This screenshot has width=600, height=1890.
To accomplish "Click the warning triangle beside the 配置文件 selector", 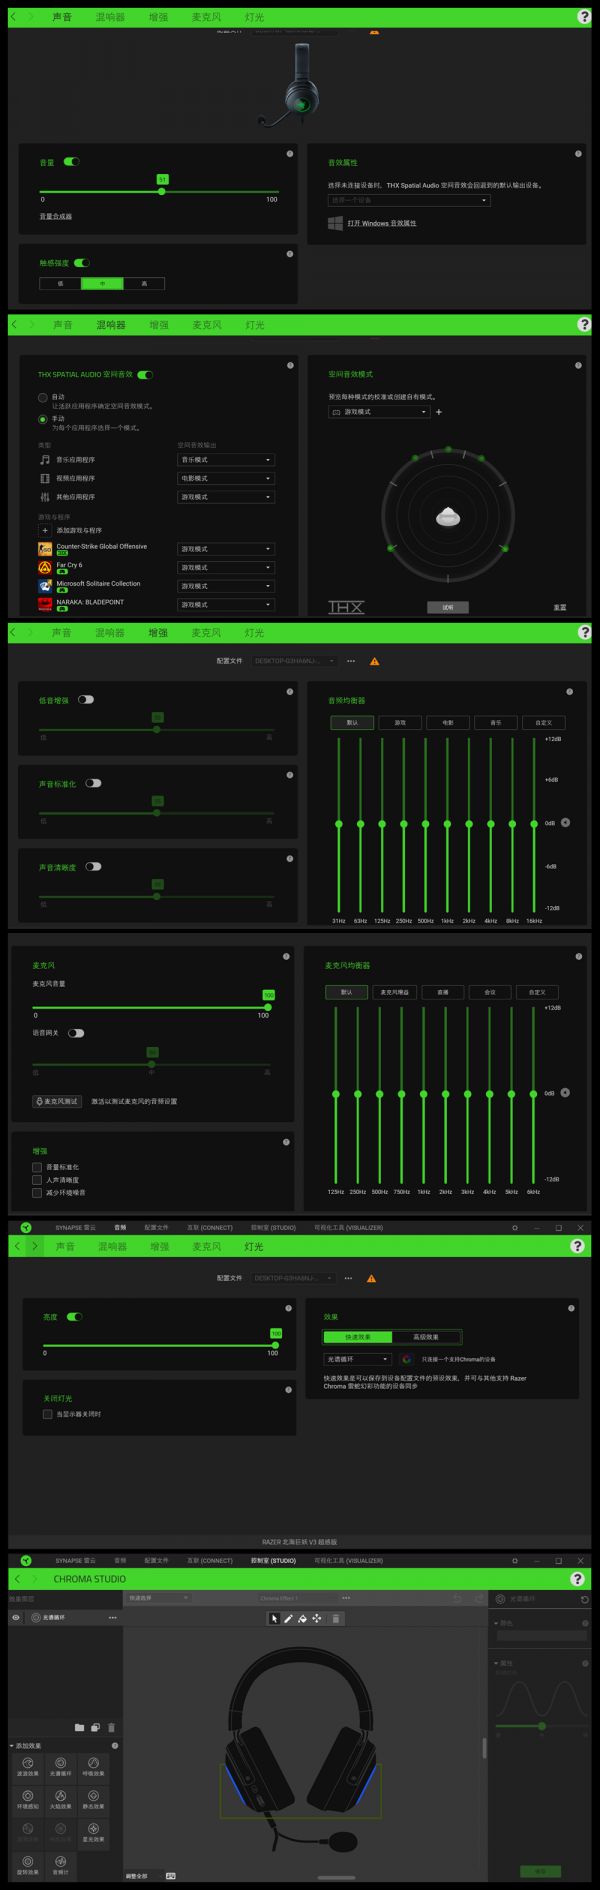I will tap(375, 661).
